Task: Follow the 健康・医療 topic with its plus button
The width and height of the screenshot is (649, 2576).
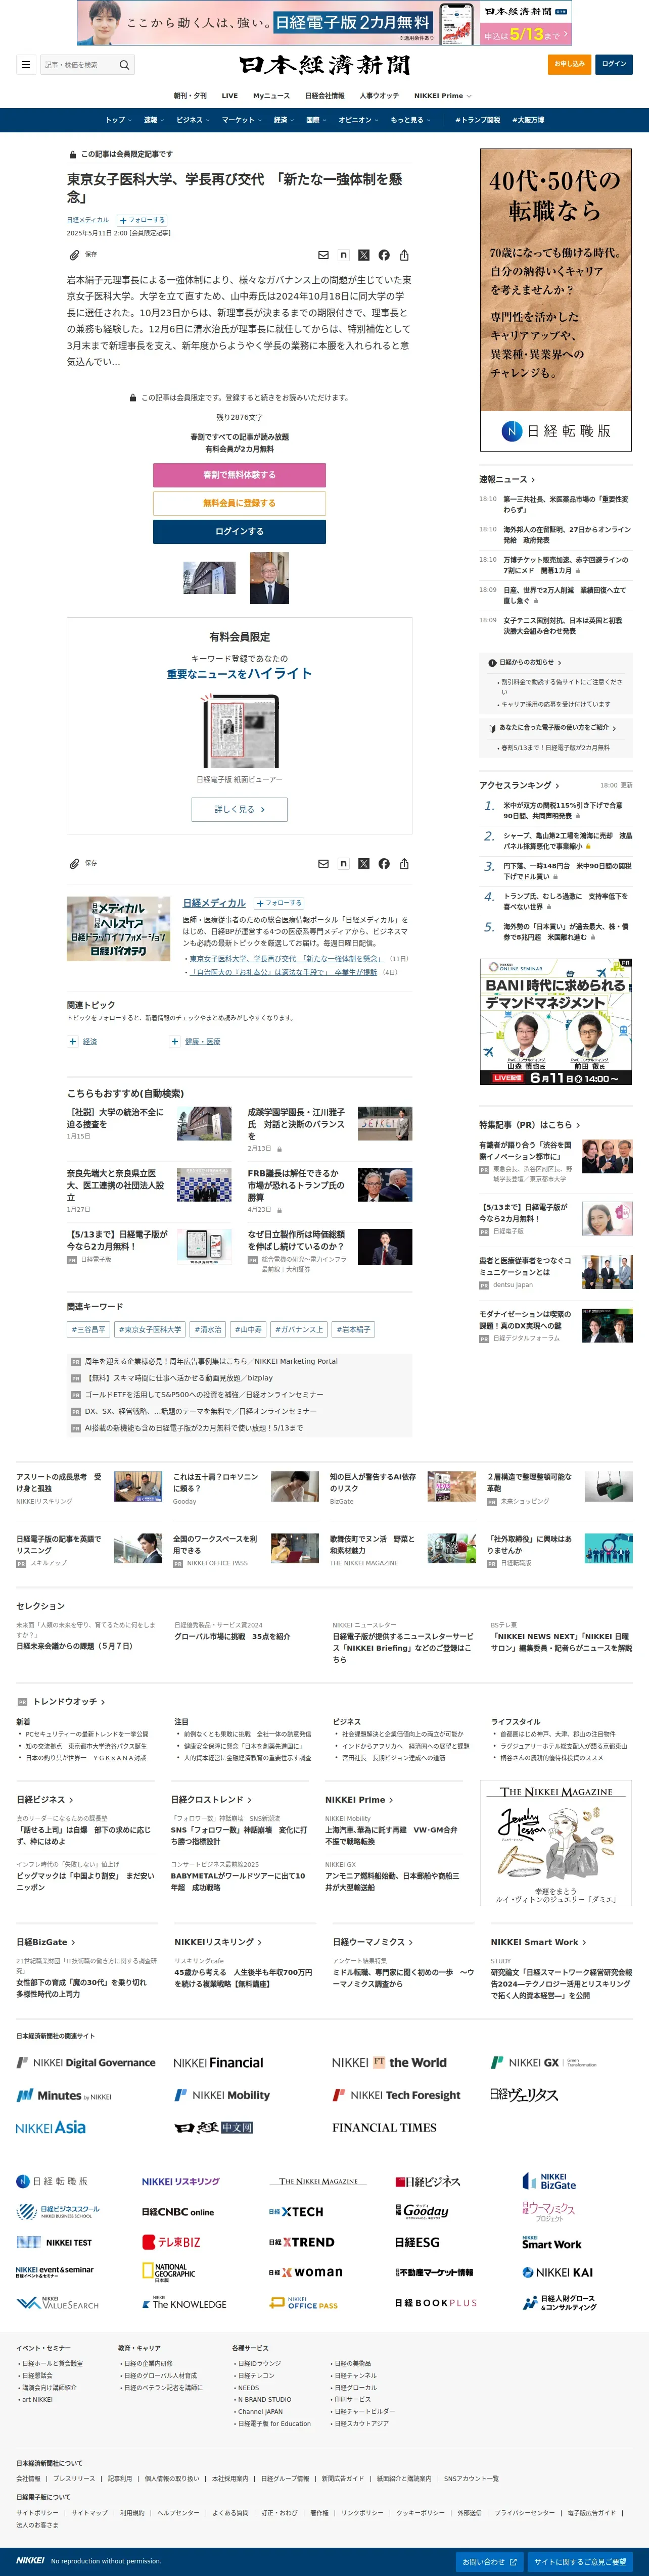Action: click(174, 1041)
